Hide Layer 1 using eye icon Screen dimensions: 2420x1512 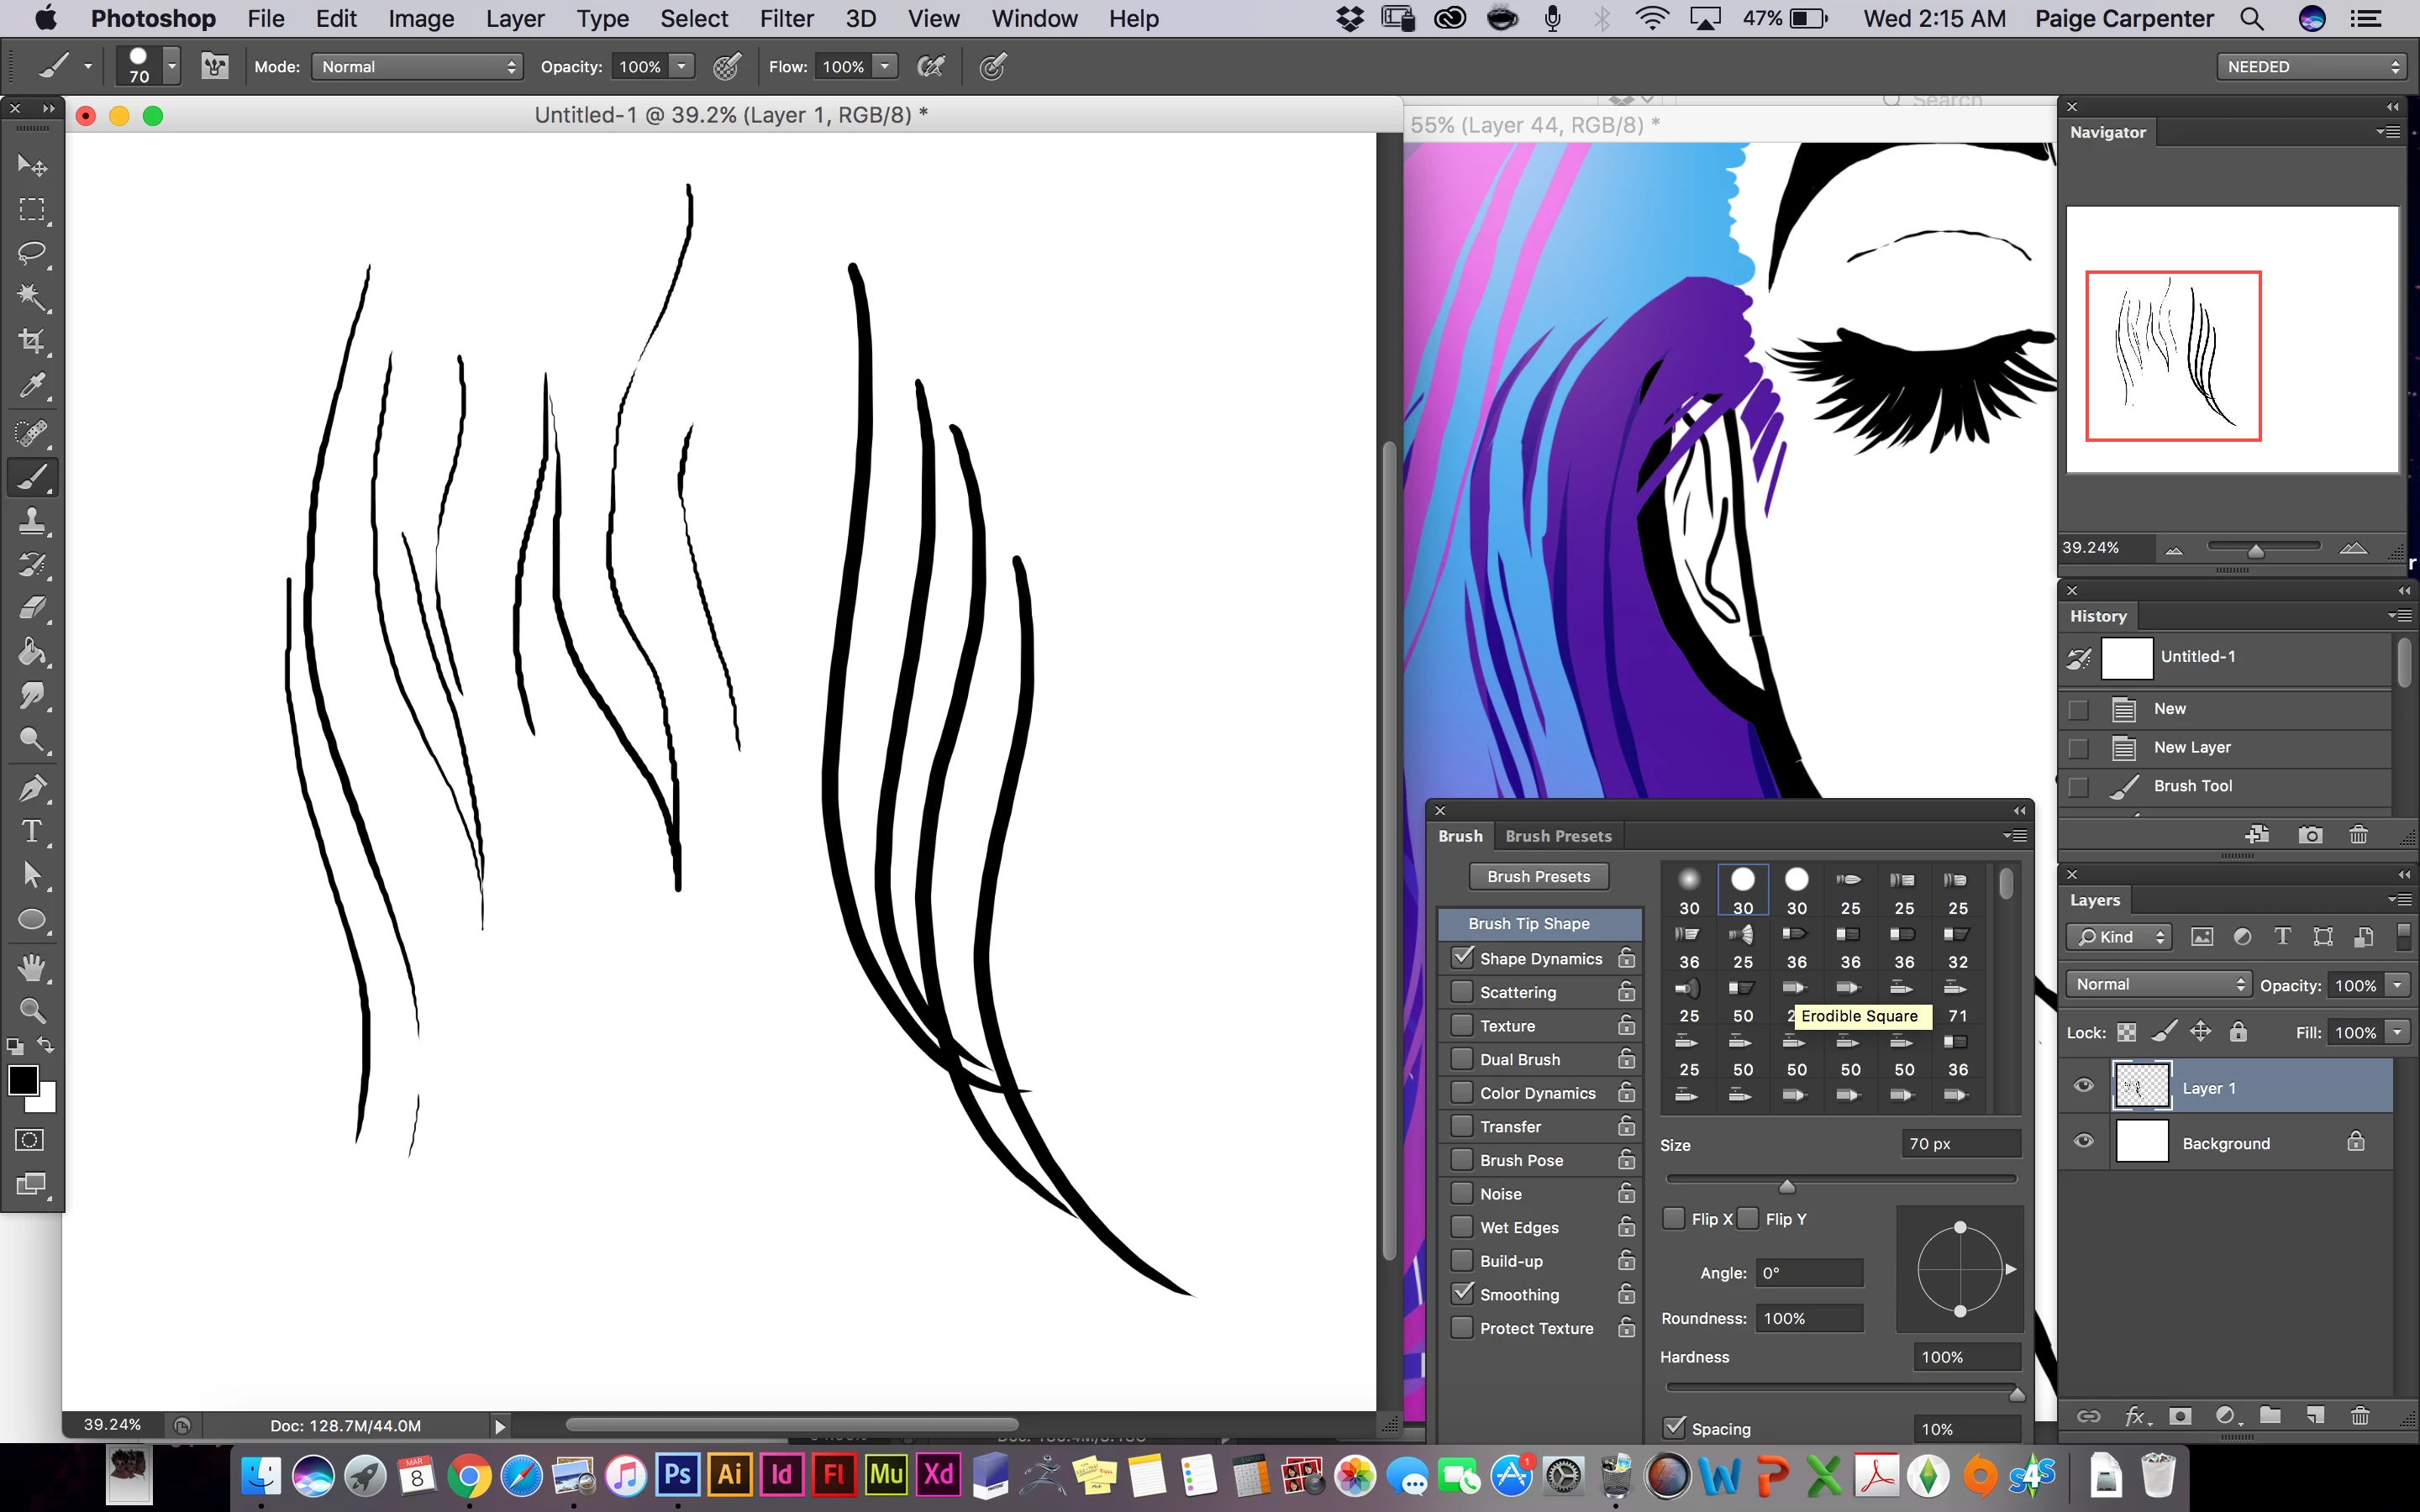pos(2084,1086)
